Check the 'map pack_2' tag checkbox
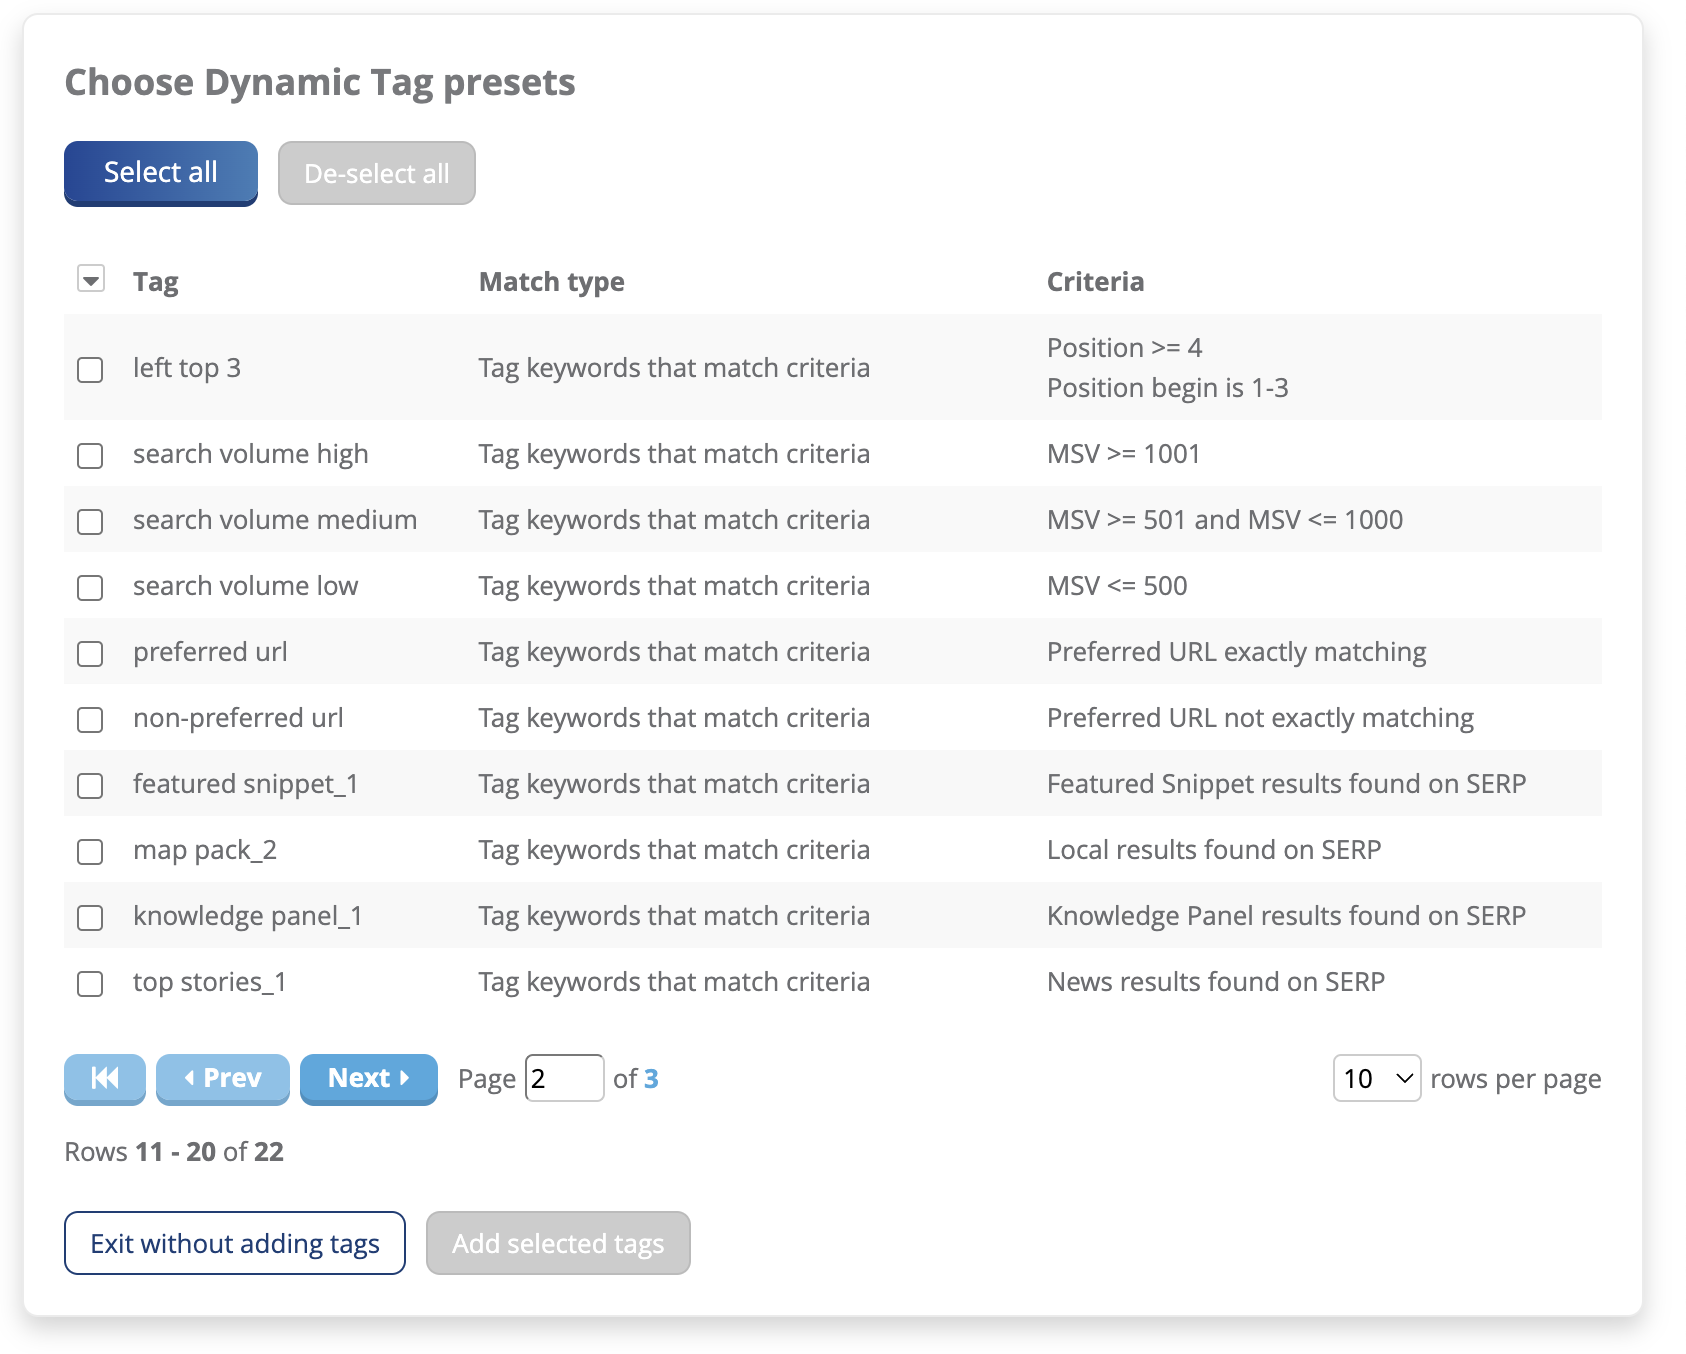Viewport: 1686px width, 1354px height. click(x=91, y=852)
